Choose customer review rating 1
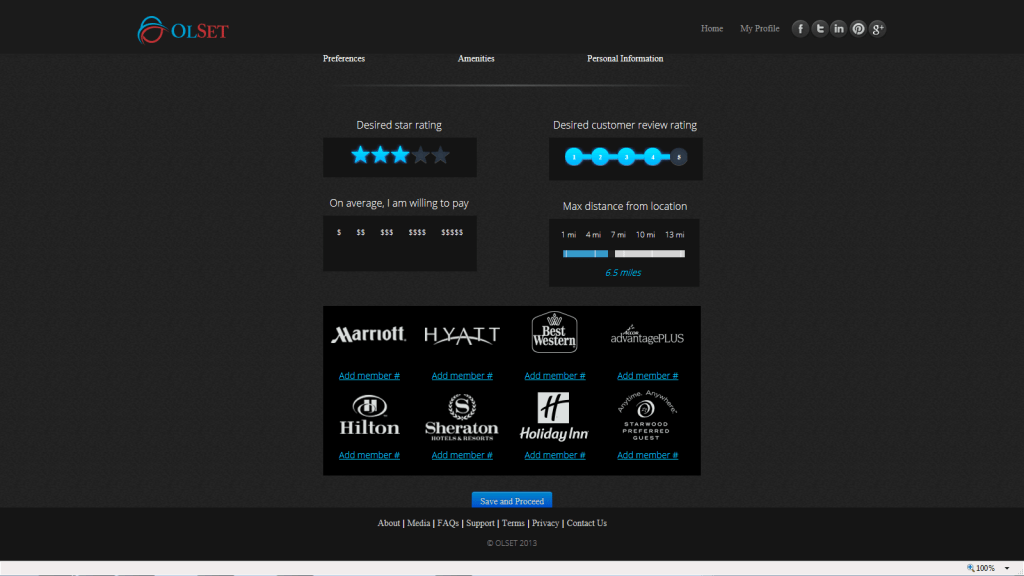The width and height of the screenshot is (1024, 576). [x=574, y=157]
